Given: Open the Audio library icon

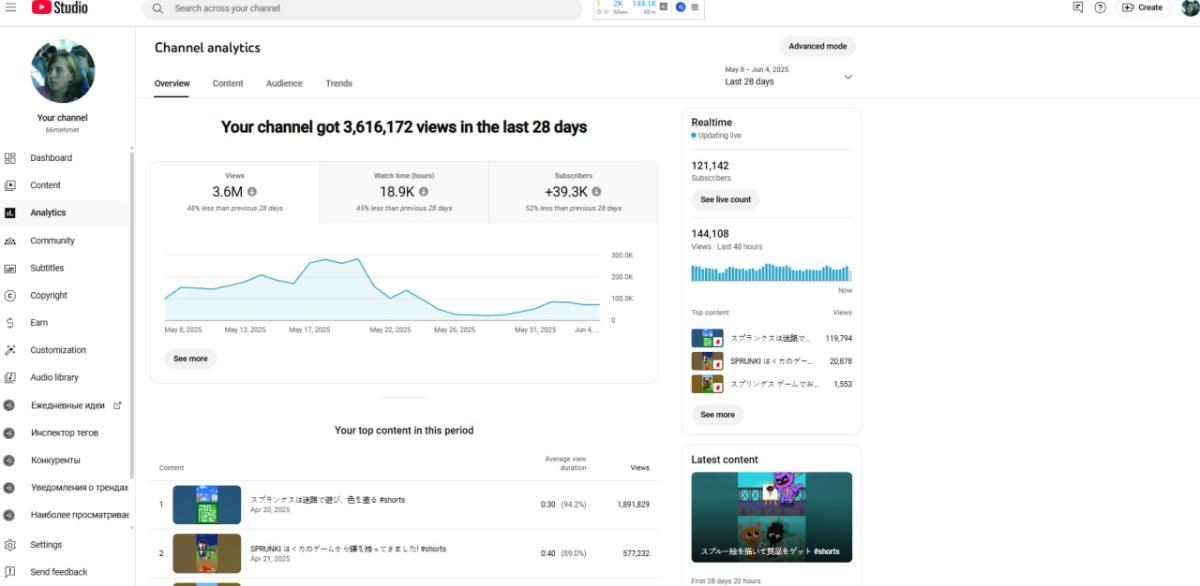Looking at the screenshot, I should click(x=10, y=378).
